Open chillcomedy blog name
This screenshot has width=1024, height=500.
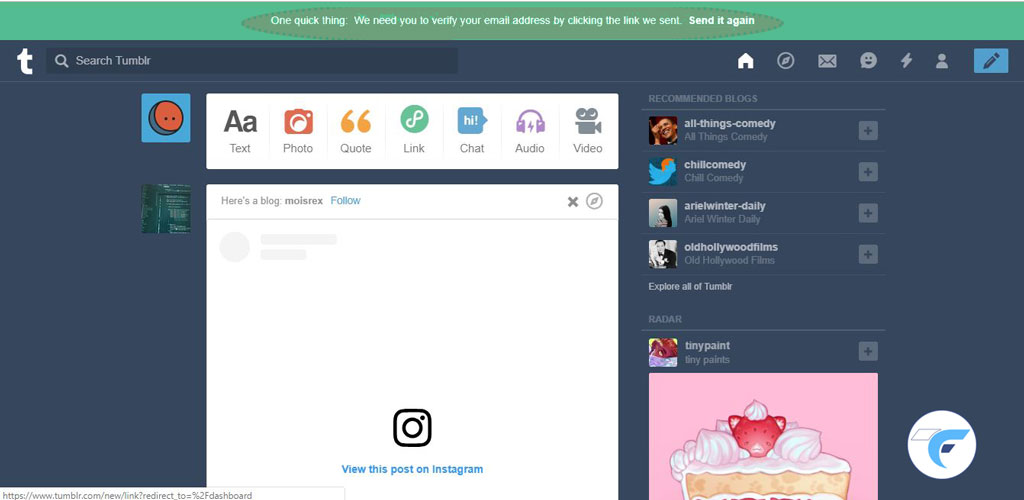coord(714,164)
